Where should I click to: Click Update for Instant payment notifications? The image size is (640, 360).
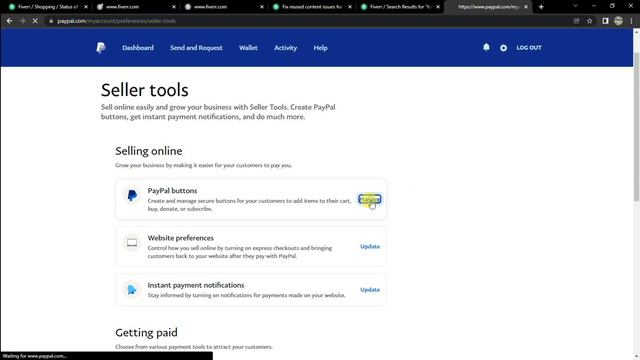point(370,290)
